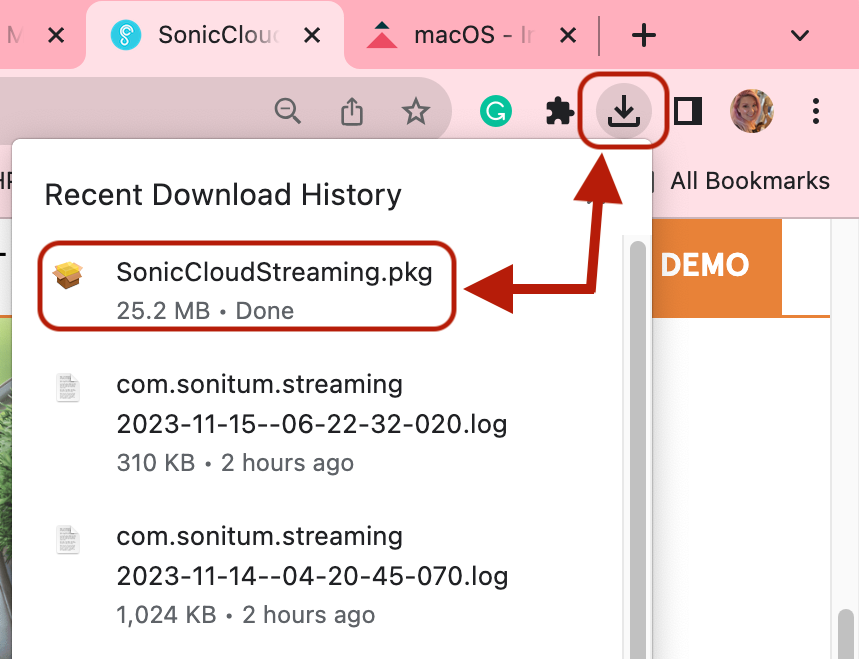Close the macOS tab
The height and width of the screenshot is (659, 859).
pos(568,36)
